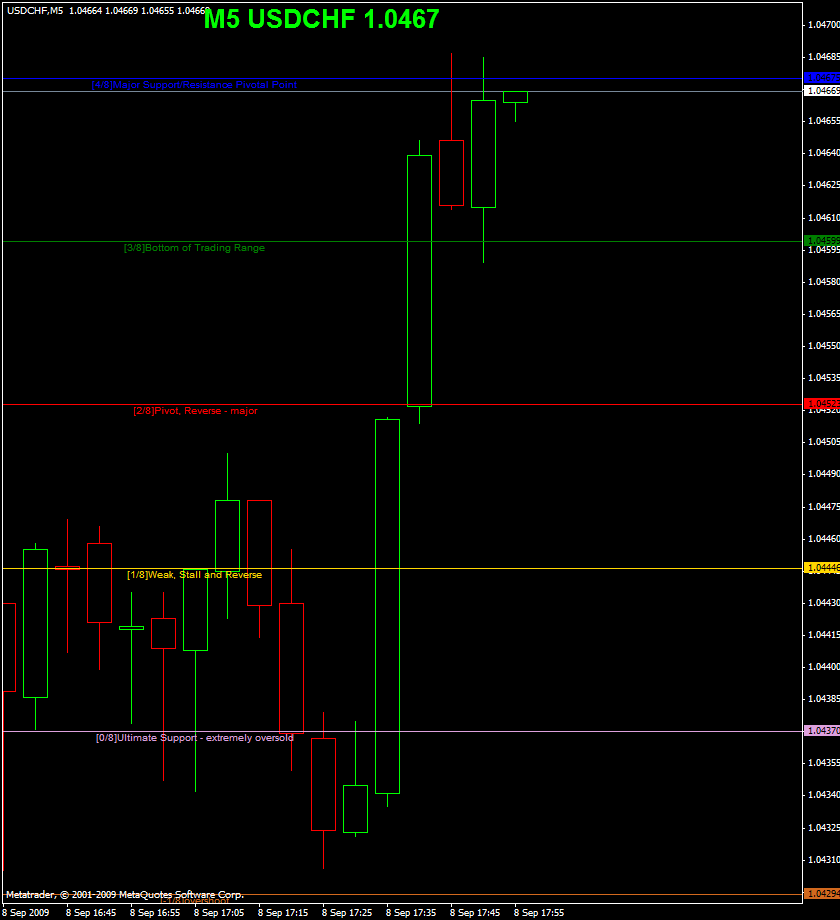The width and height of the screenshot is (840, 920).
Task: Click the 1.04310 price scale label
Action: point(824,860)
